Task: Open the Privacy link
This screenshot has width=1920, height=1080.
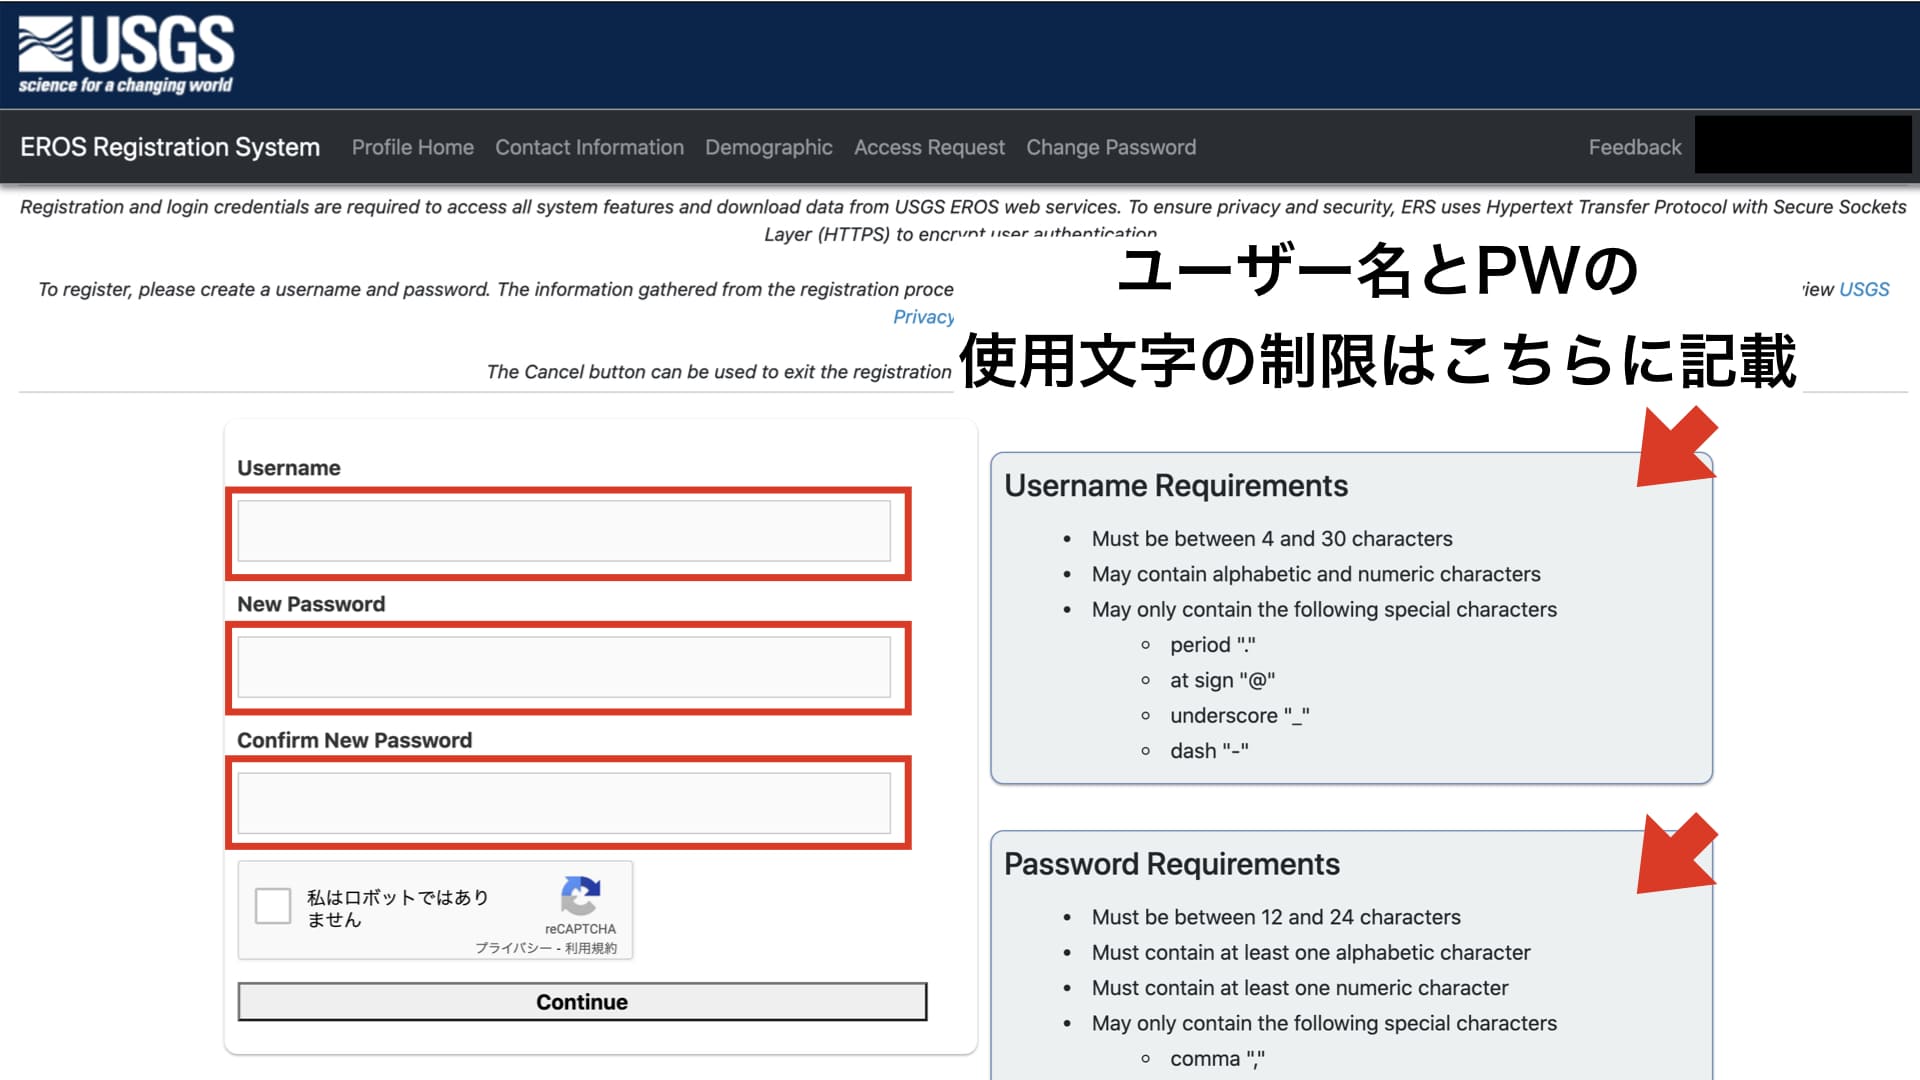Action: coord(923,317)
